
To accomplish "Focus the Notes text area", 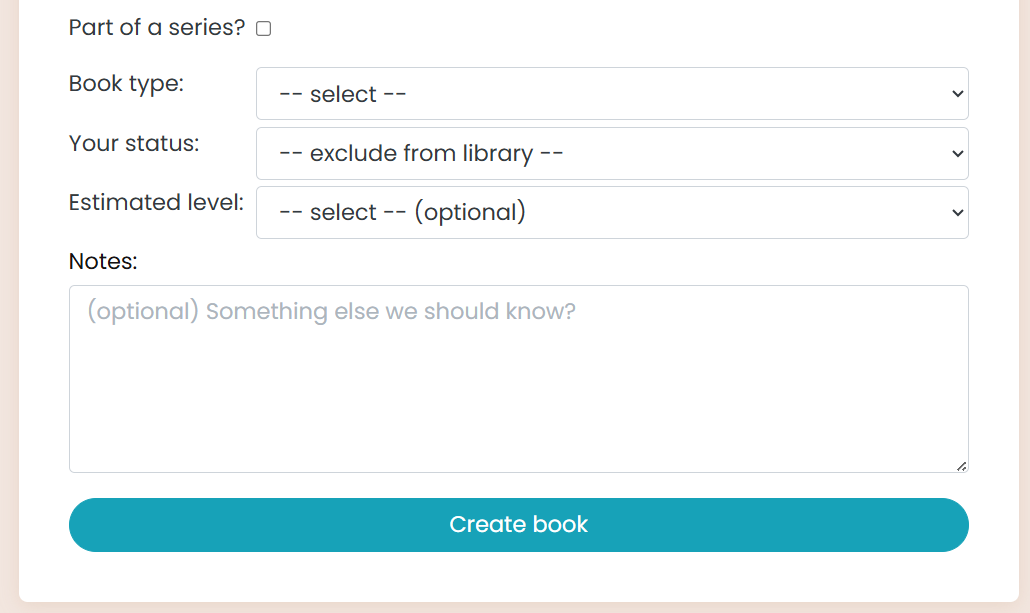I will point(519,378).
